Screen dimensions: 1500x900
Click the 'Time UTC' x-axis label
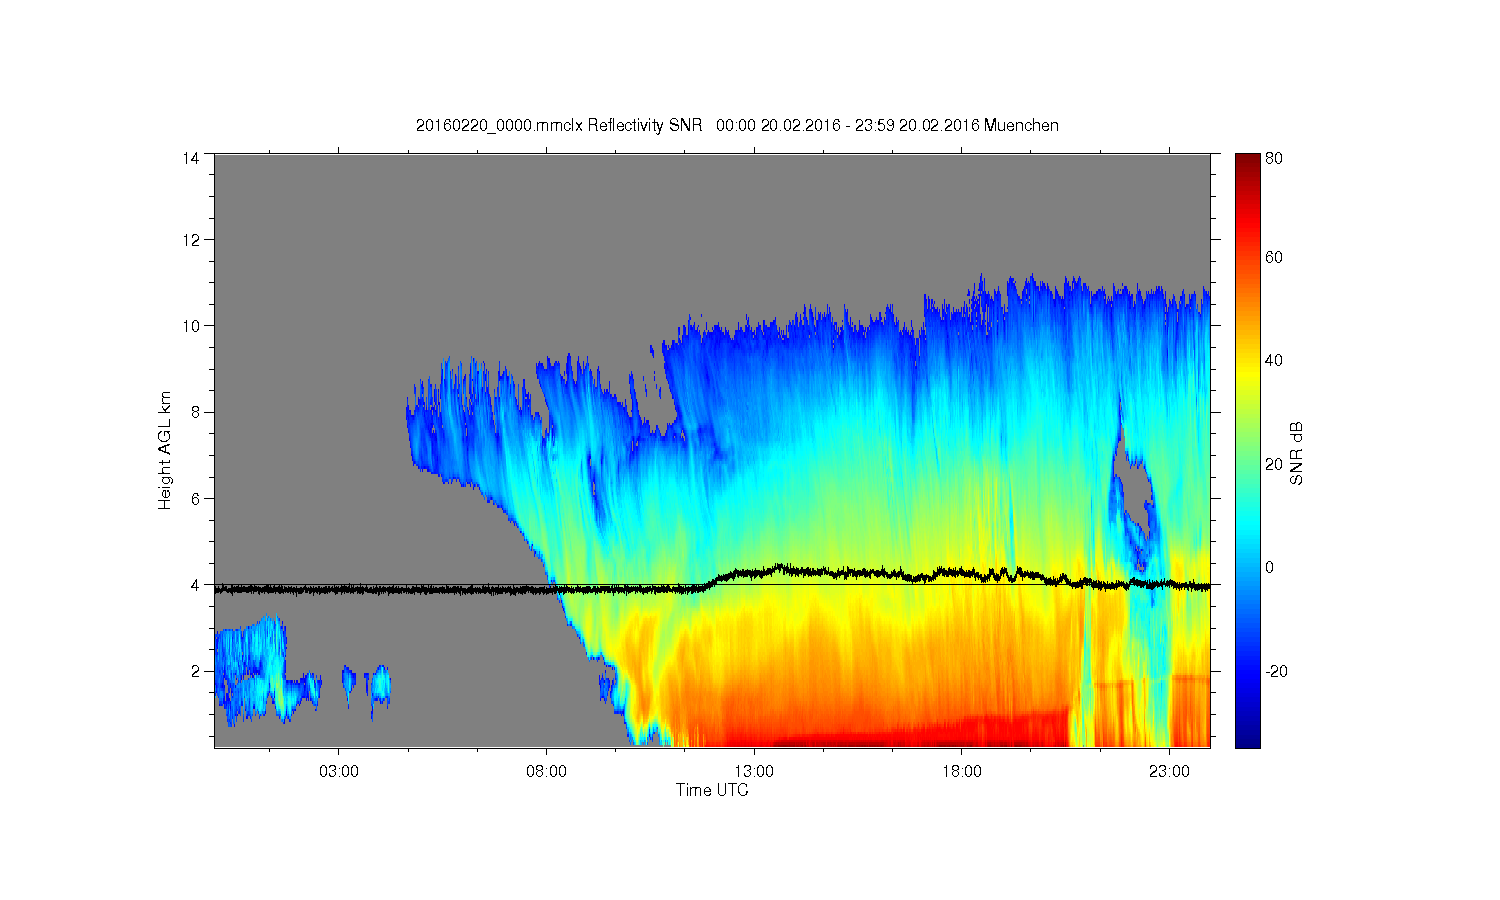click(x=712, y=790)
